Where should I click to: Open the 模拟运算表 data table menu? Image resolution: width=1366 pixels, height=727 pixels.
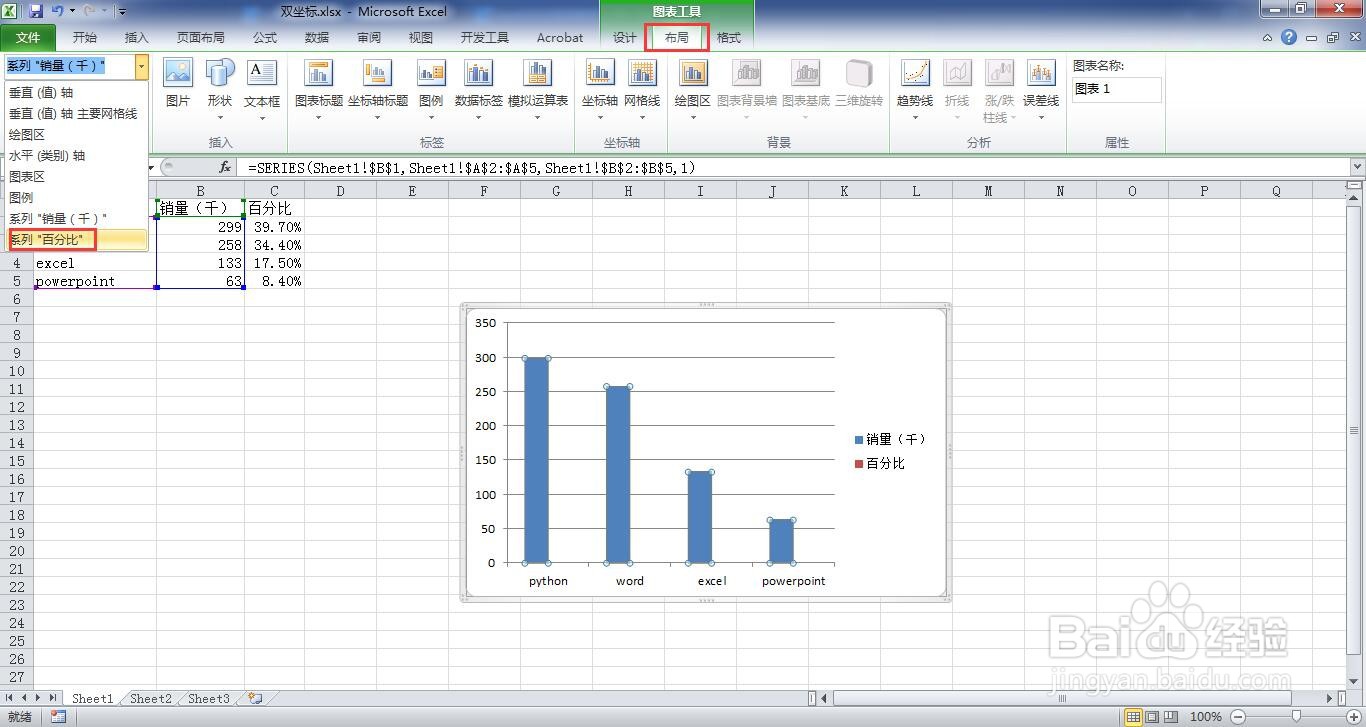[x=538, y=89]
